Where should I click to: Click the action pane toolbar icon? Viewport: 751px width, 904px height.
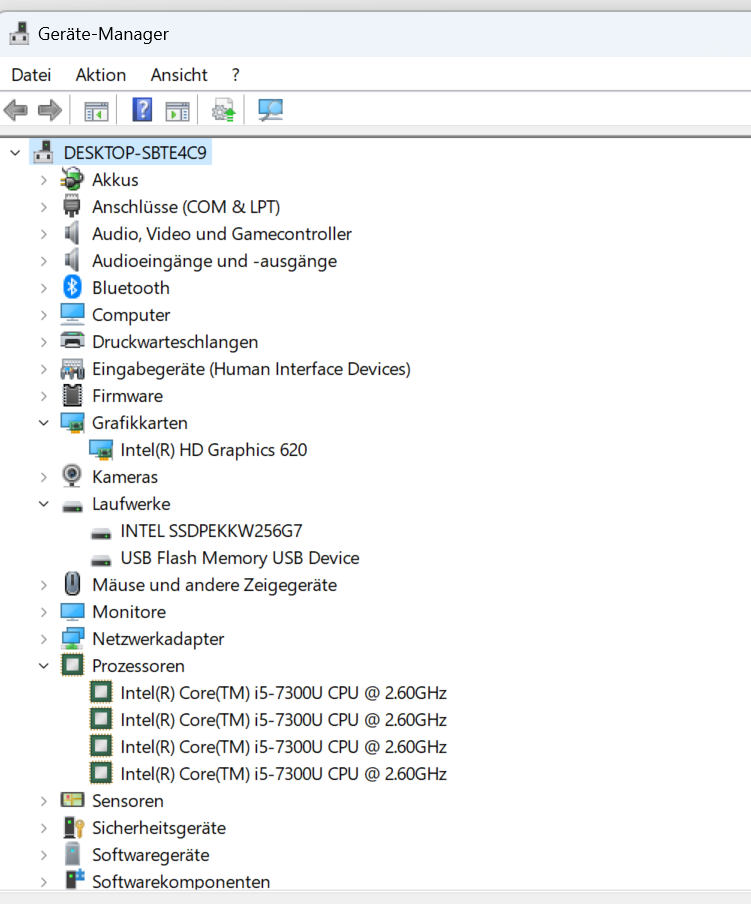pos(177,111)
